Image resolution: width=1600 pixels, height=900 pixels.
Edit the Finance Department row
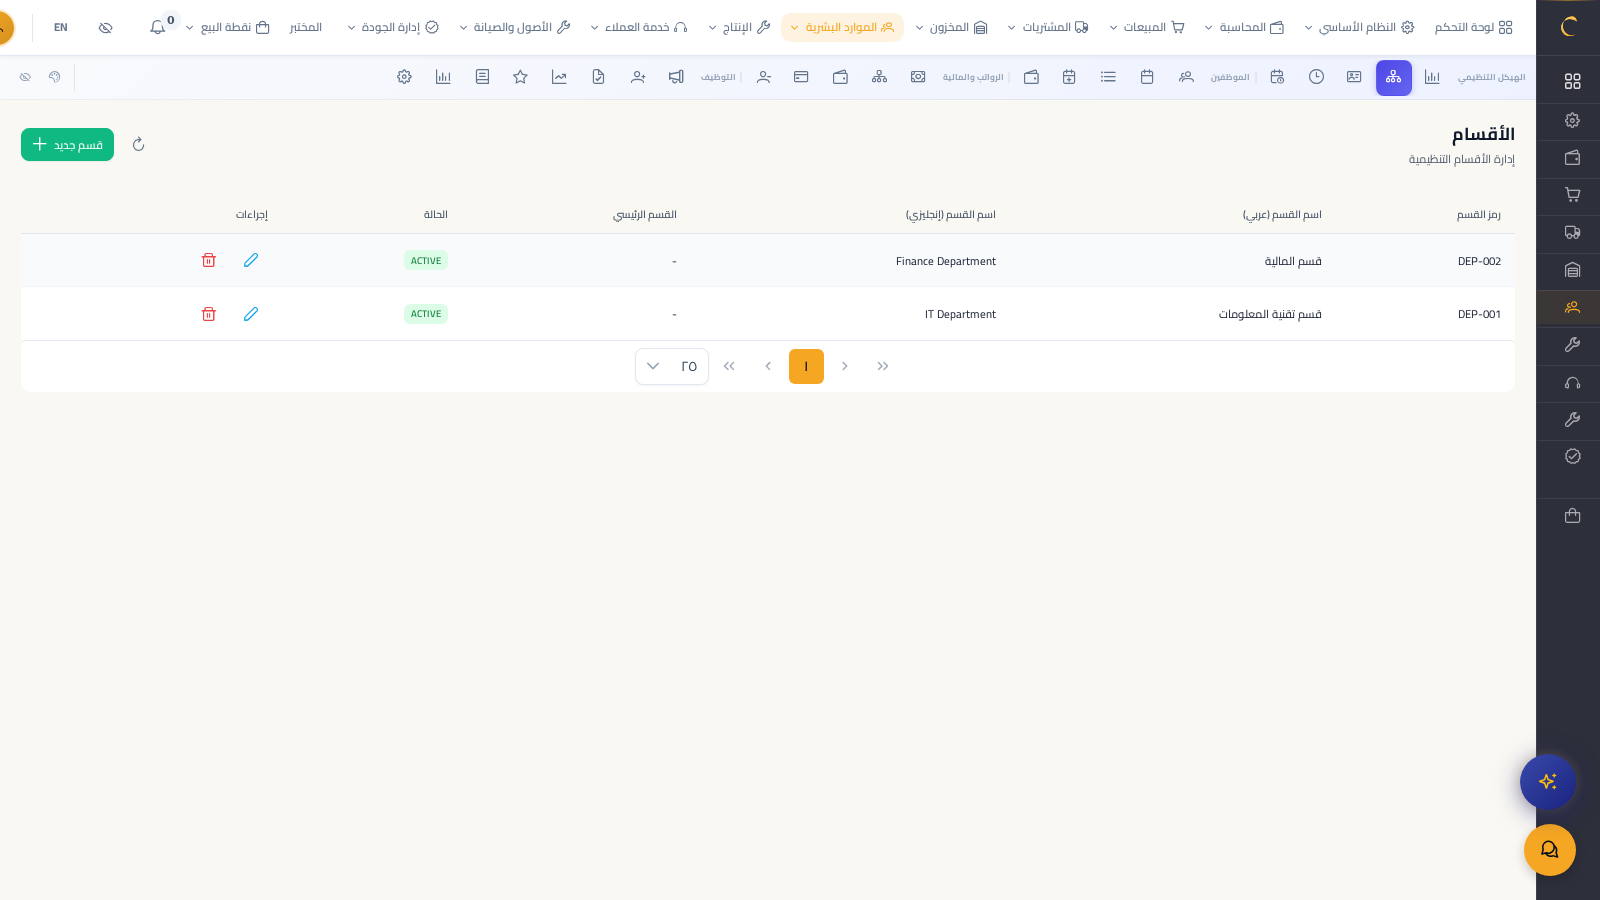[251, 260]
